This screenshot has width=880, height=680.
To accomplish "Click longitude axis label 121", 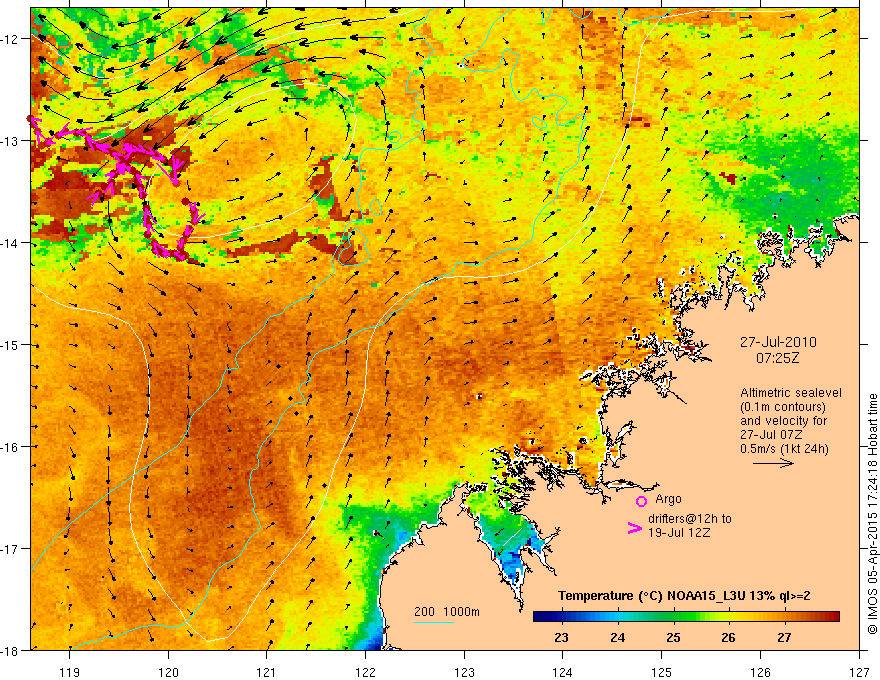I will click(267, 672).
